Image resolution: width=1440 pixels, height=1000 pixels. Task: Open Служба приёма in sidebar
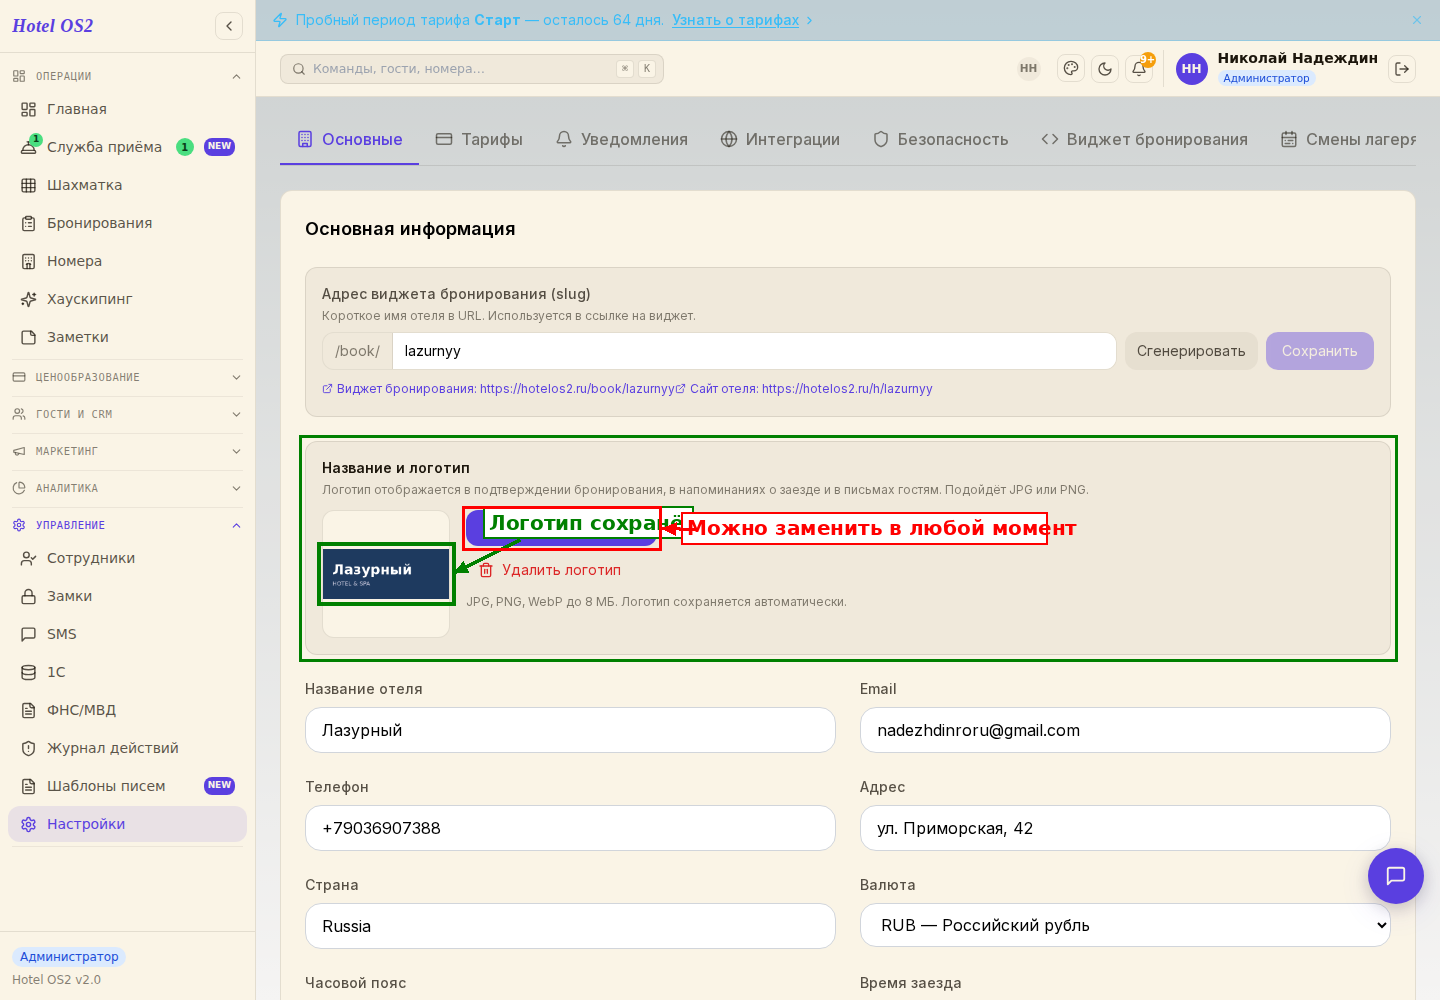pyautogui.click(x=127, y=147)
